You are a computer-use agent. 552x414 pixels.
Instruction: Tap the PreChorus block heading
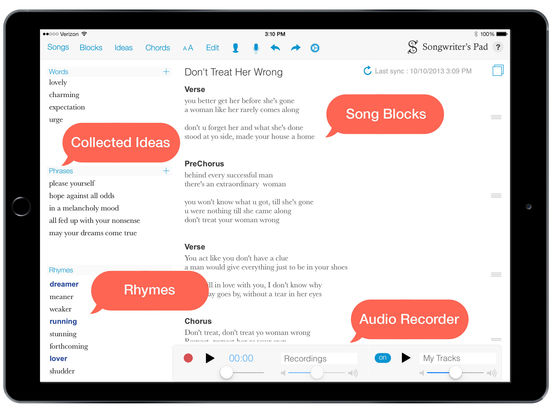click(x=204, y=164)
